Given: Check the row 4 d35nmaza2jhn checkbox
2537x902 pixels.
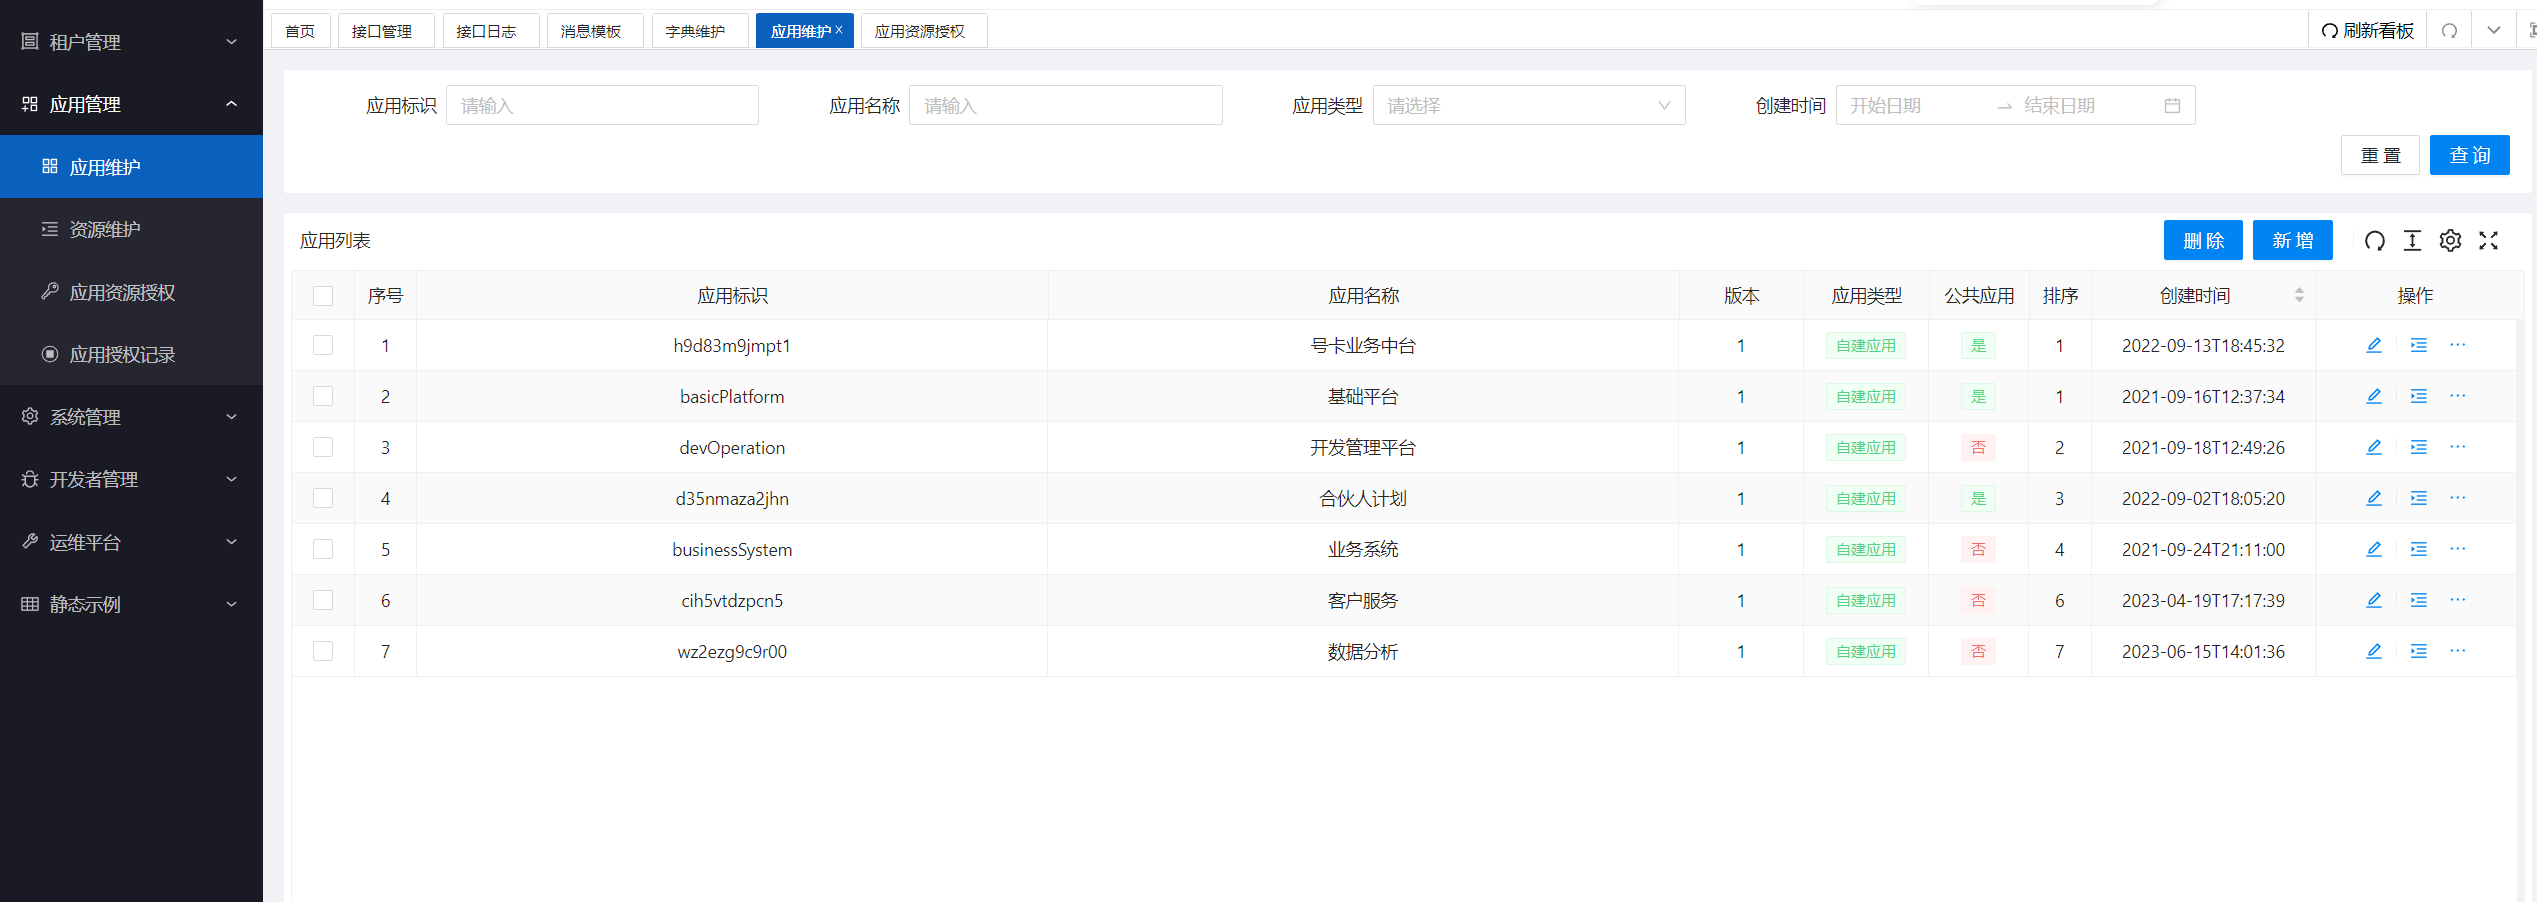Looking at the screenshot, I should pos(323,498).
